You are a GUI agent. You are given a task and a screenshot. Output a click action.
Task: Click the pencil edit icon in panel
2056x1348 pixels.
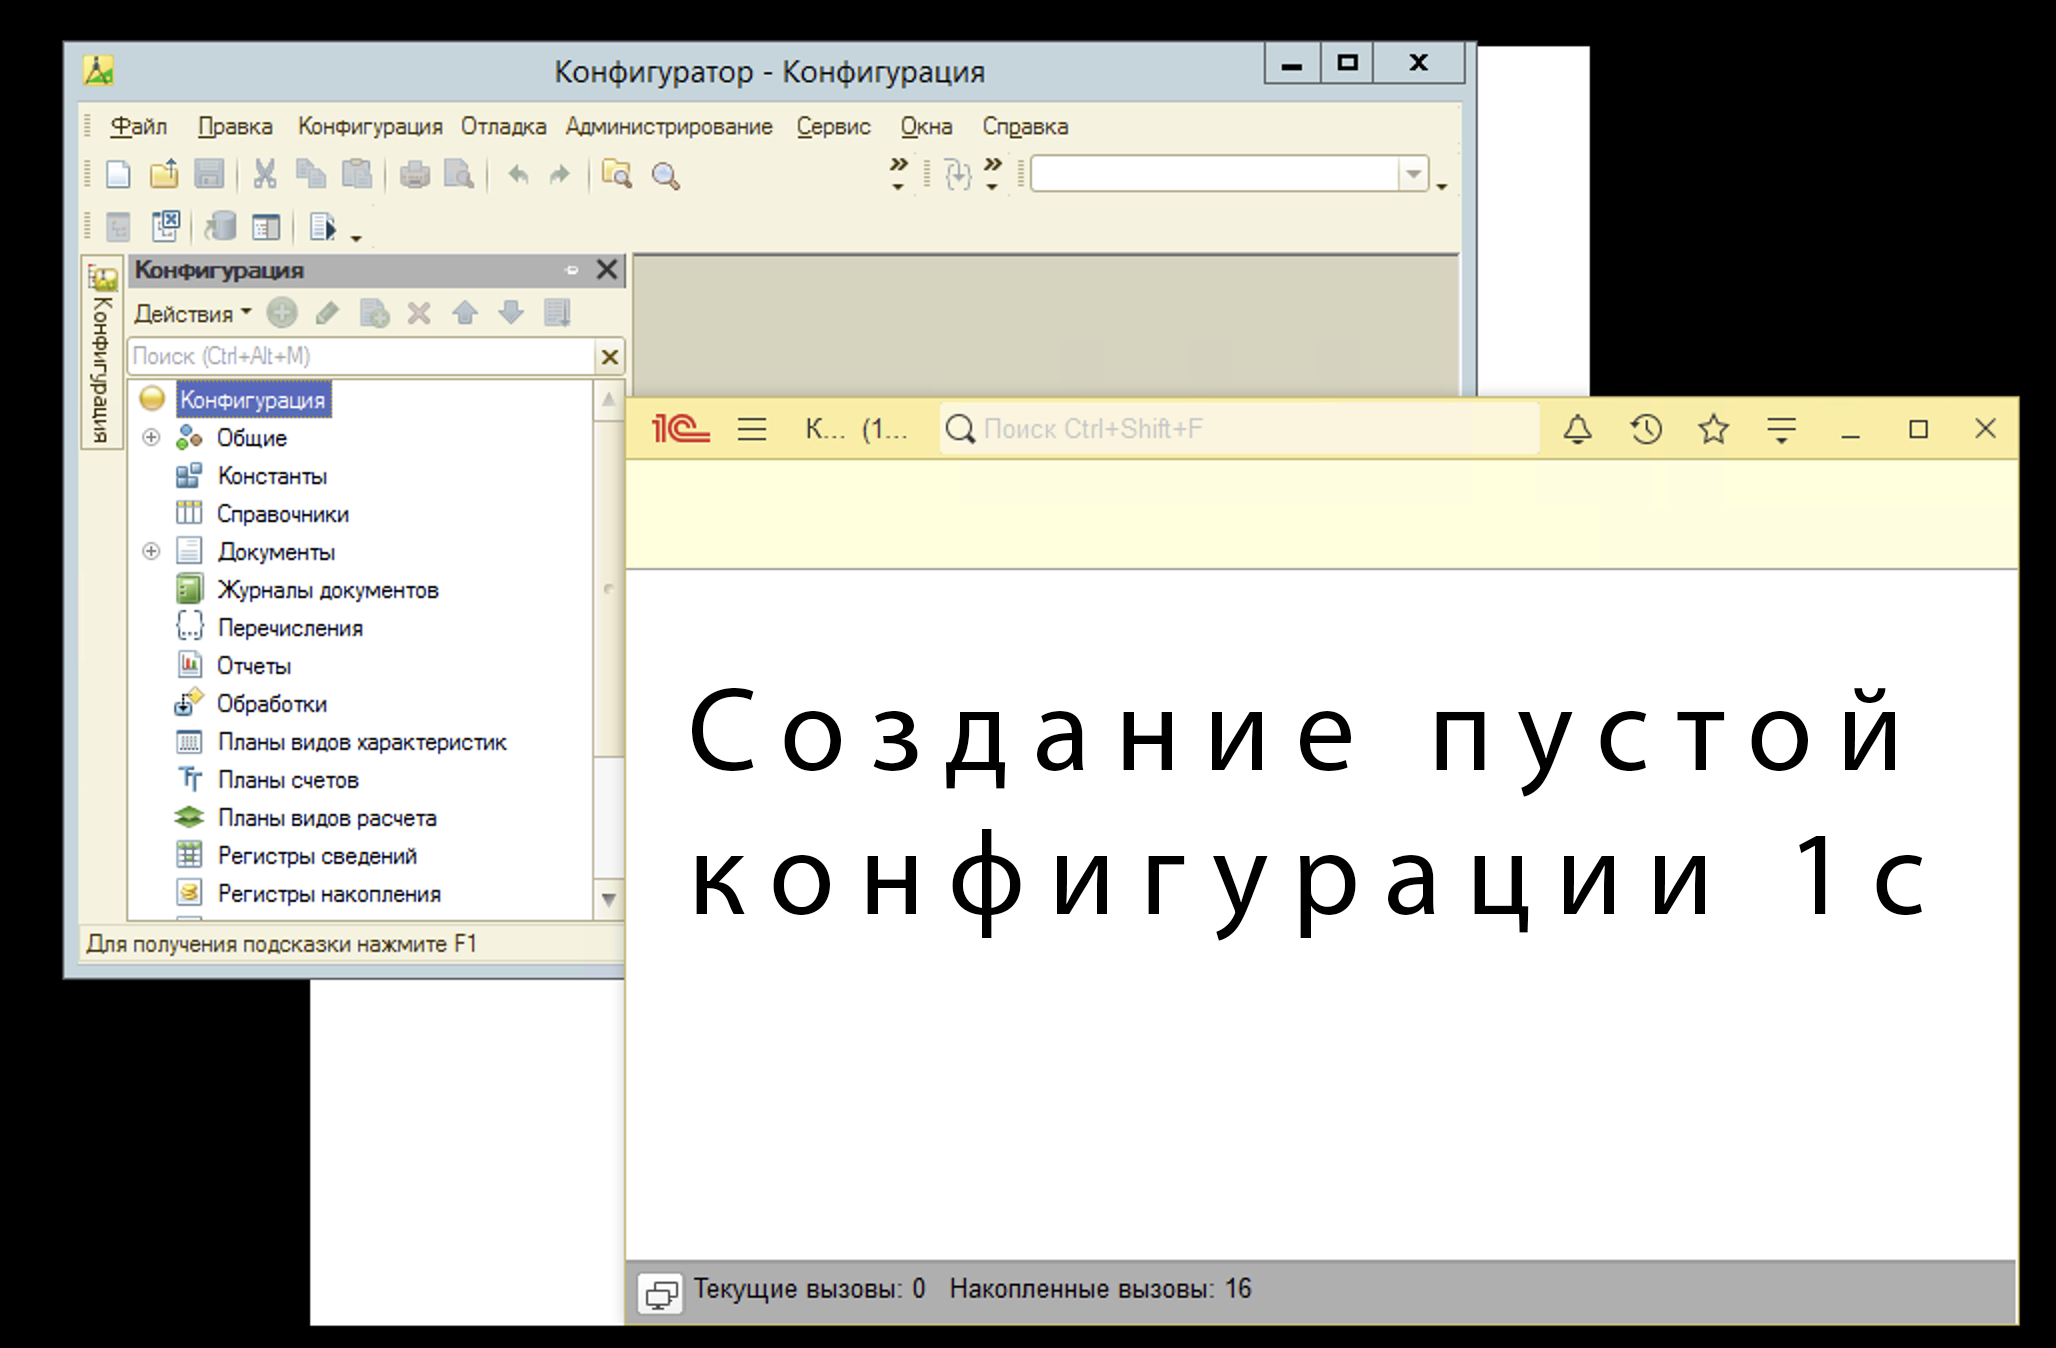pos(327,314)
